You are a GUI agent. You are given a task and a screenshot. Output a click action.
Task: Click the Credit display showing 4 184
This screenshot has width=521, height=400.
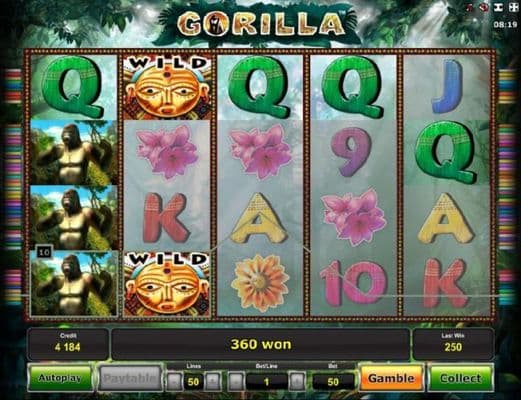(68, 343)
